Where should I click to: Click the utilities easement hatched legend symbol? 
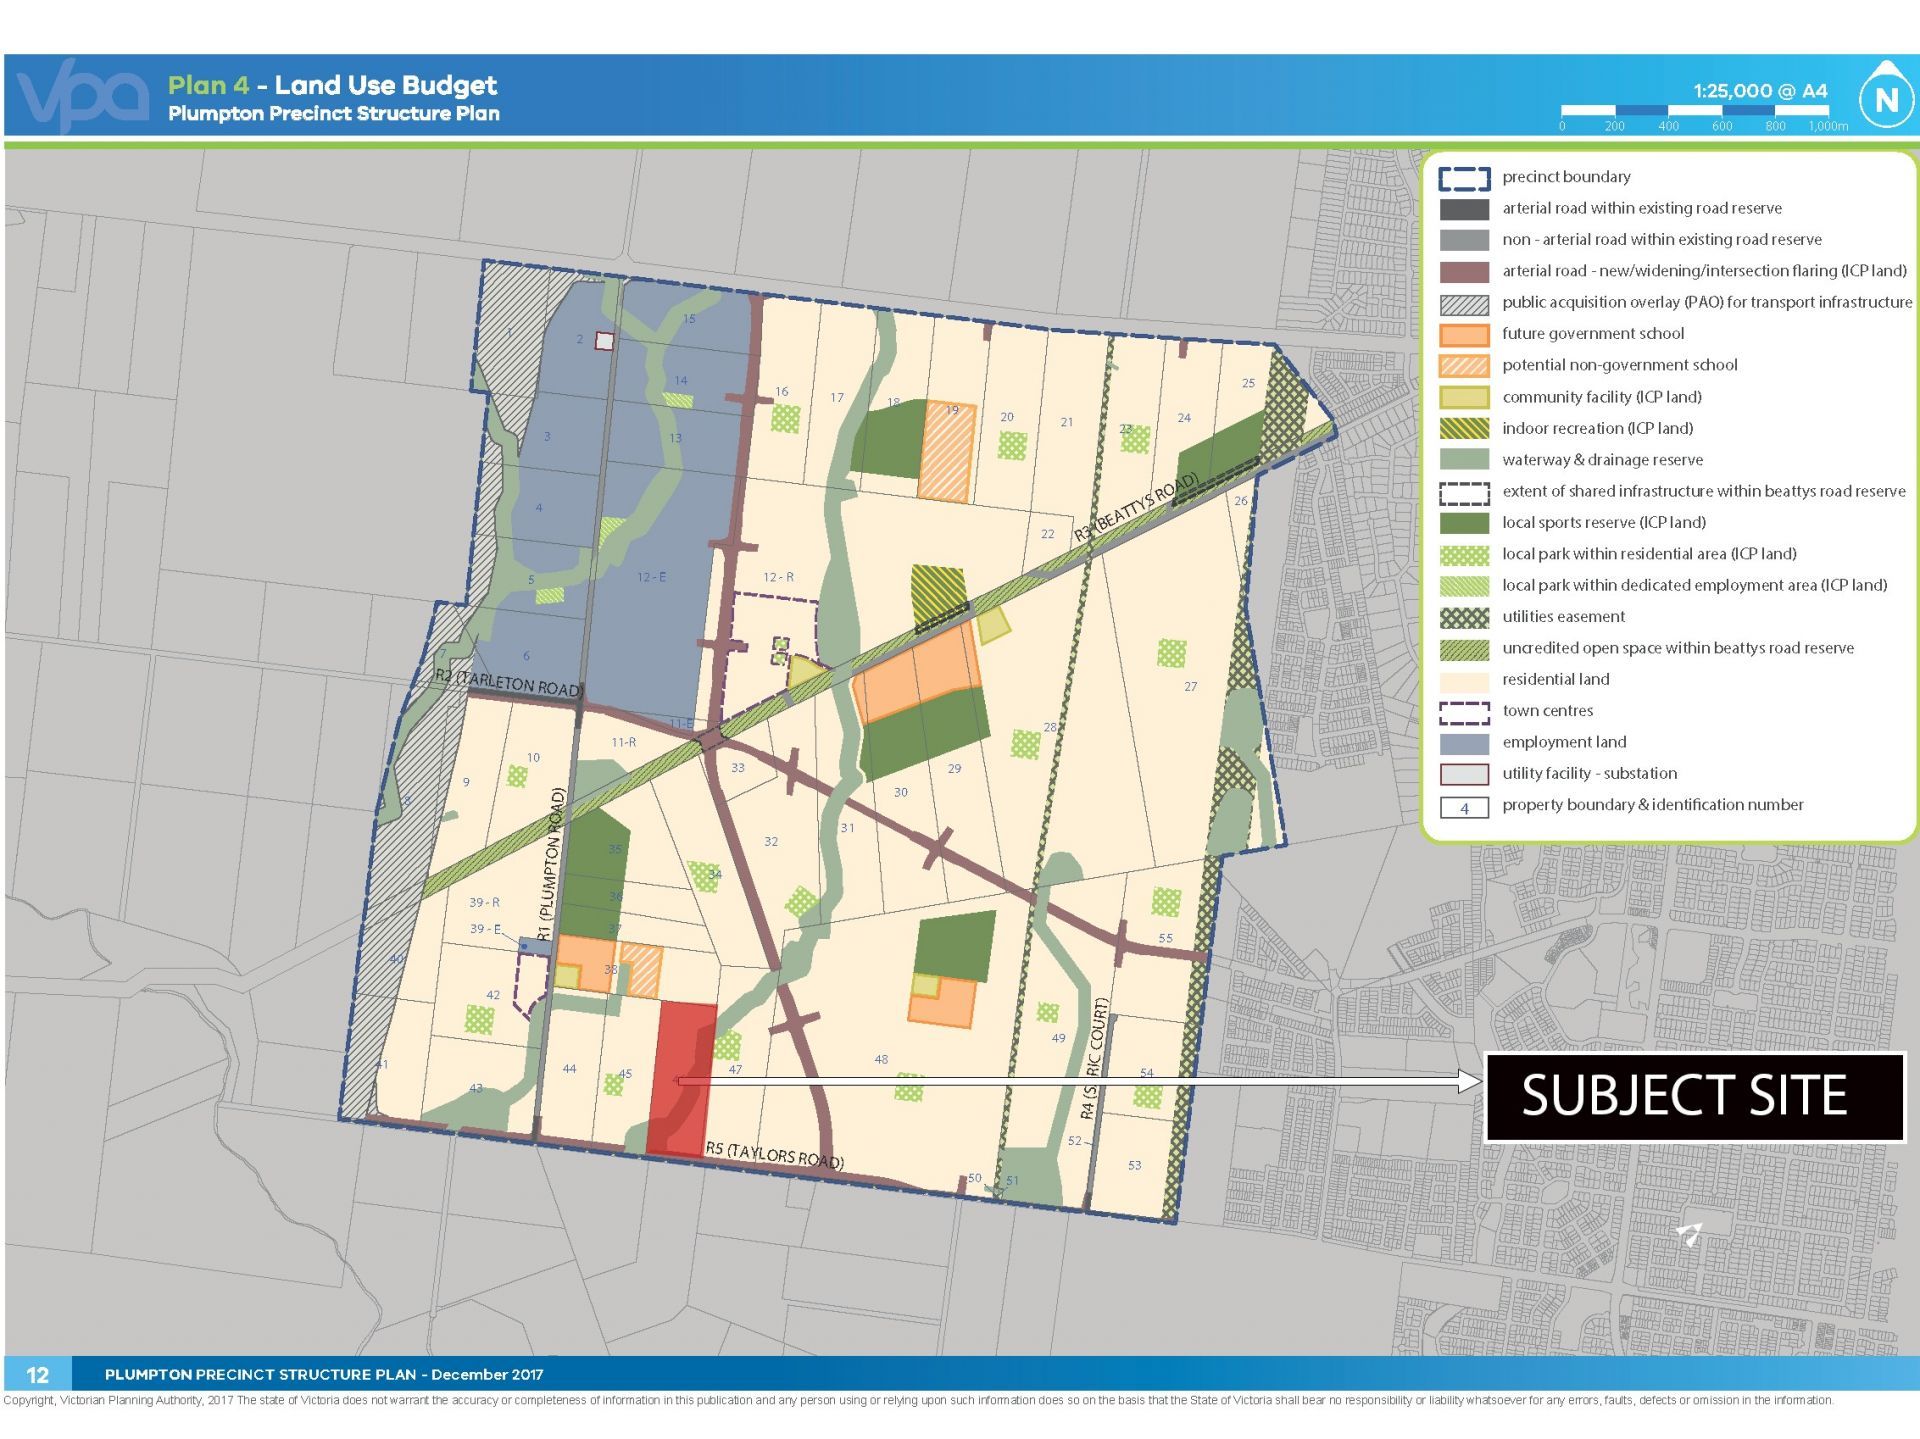tap(1464, 617)
